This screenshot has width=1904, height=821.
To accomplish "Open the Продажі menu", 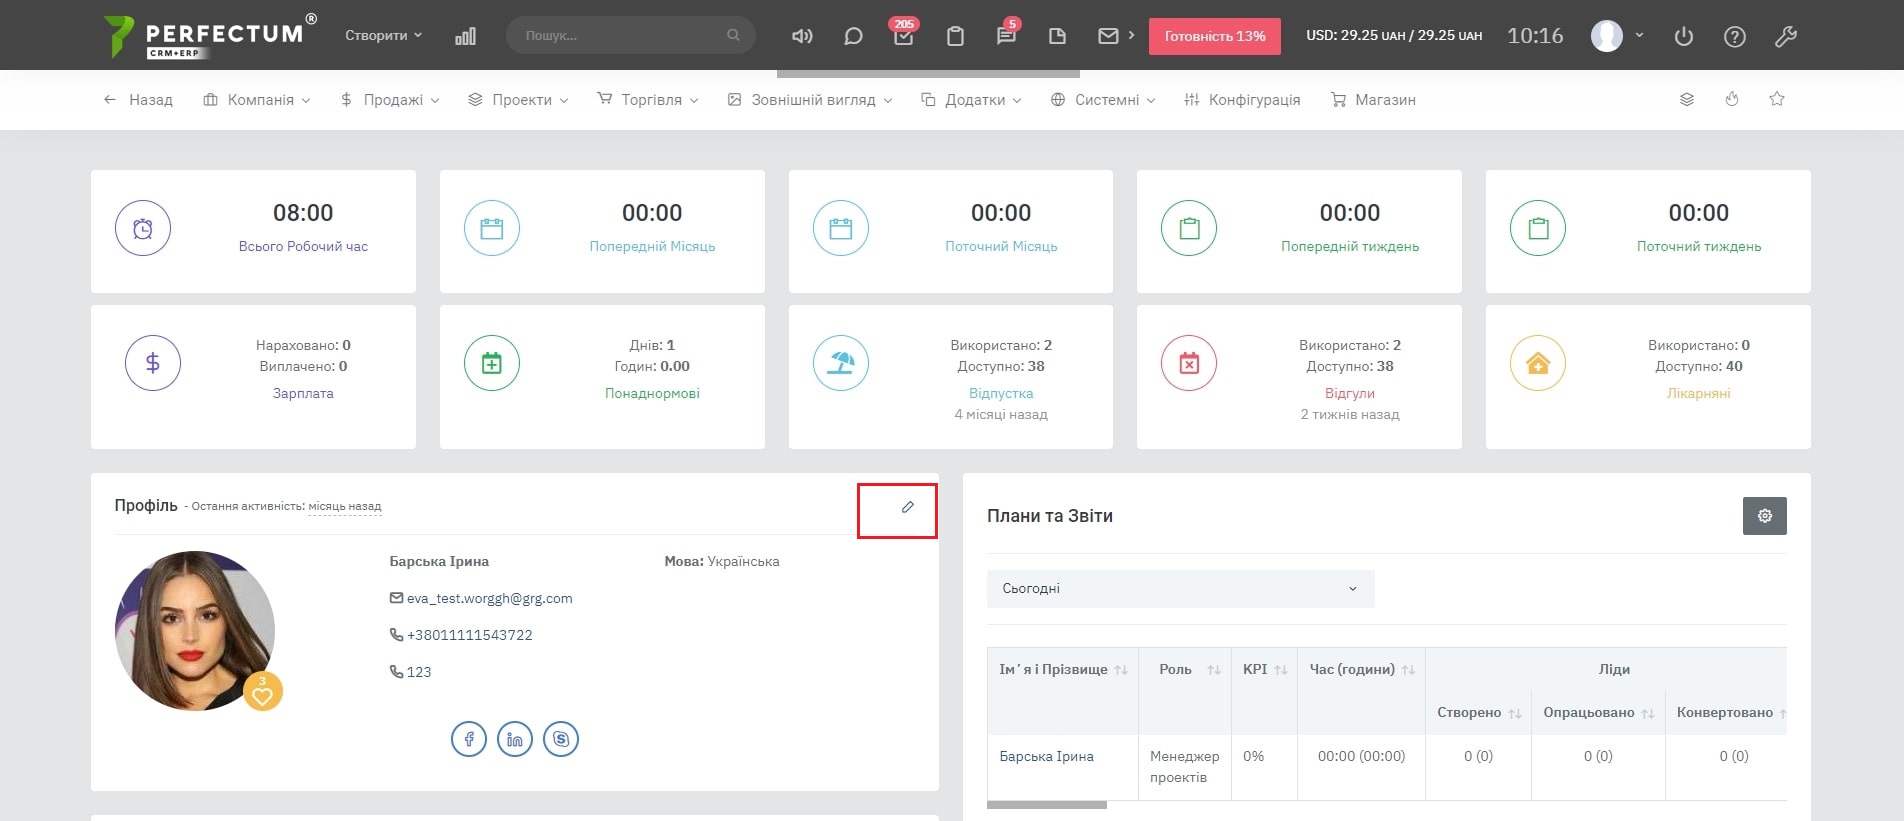I will pyautogui.click(x=390, y=100).
